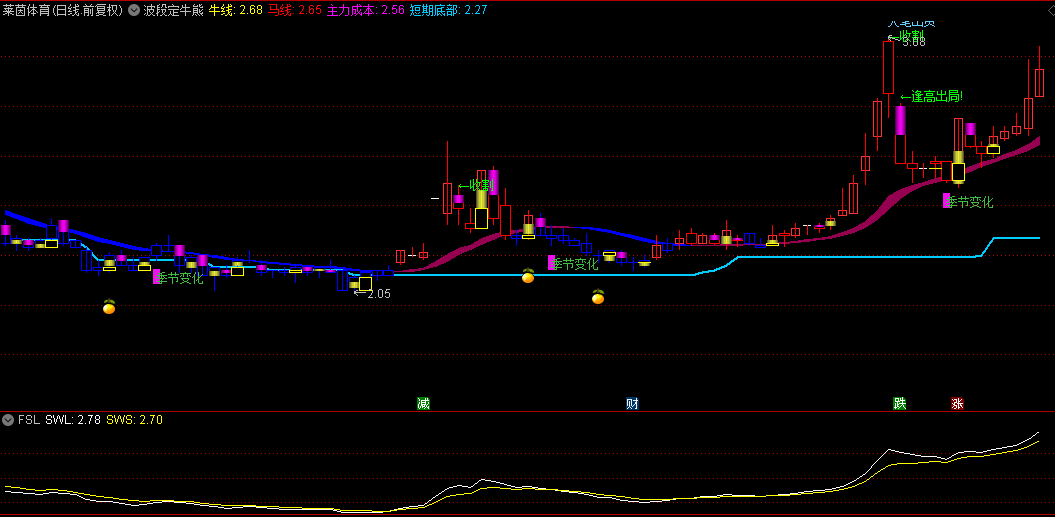Click the 短期底部: 2.27 value label
Image resolution: width=1055 pixels, height=517 pixels.
pyautogui.click(x=448, y=10)
